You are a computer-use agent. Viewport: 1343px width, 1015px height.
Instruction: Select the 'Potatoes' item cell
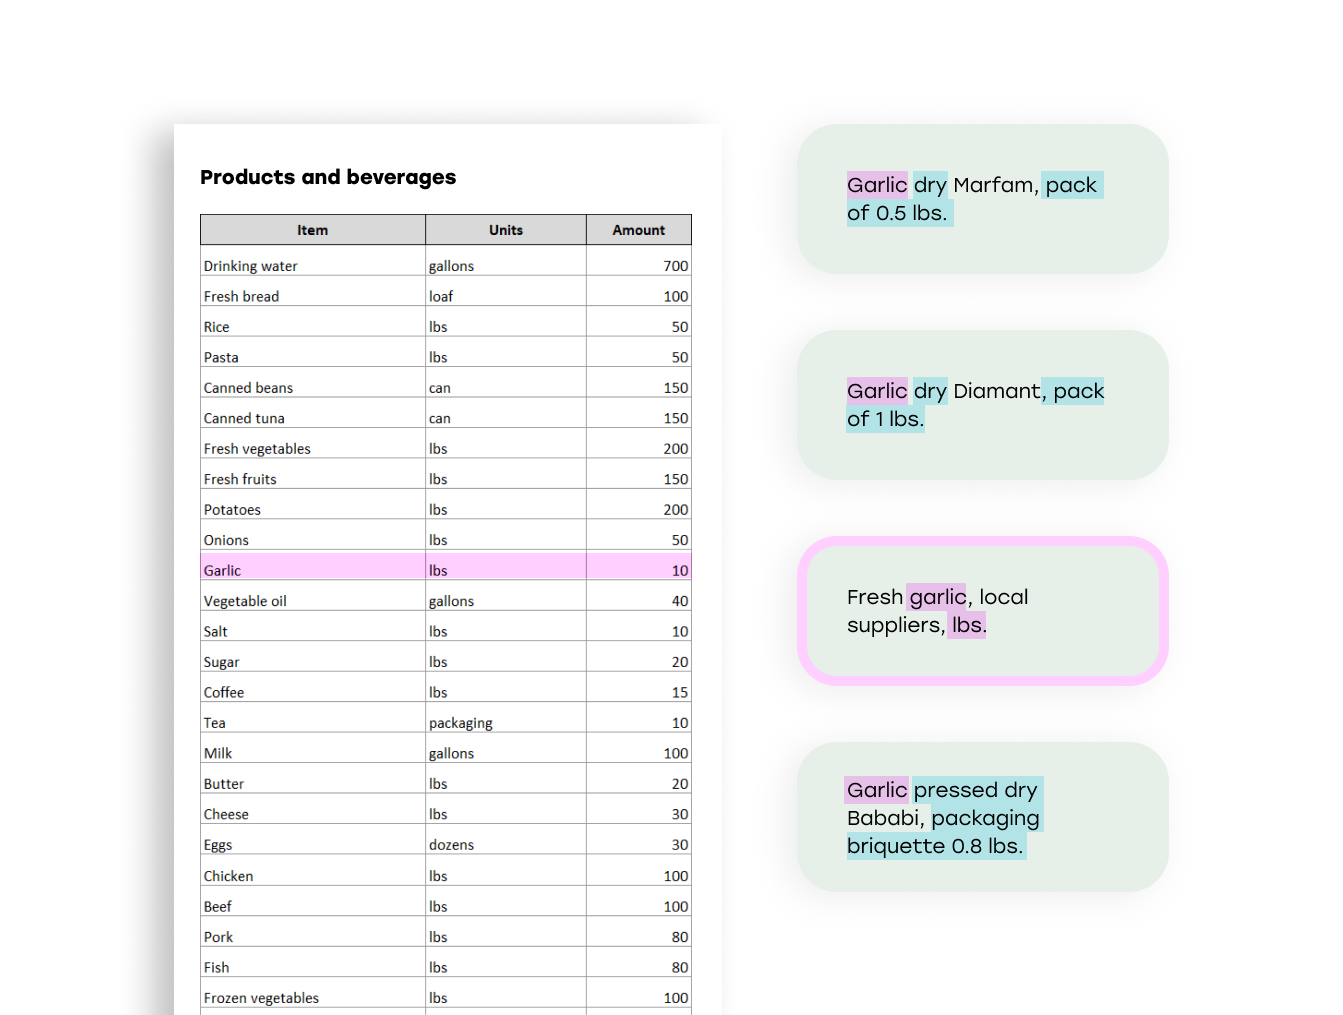[x=313, y=505]
